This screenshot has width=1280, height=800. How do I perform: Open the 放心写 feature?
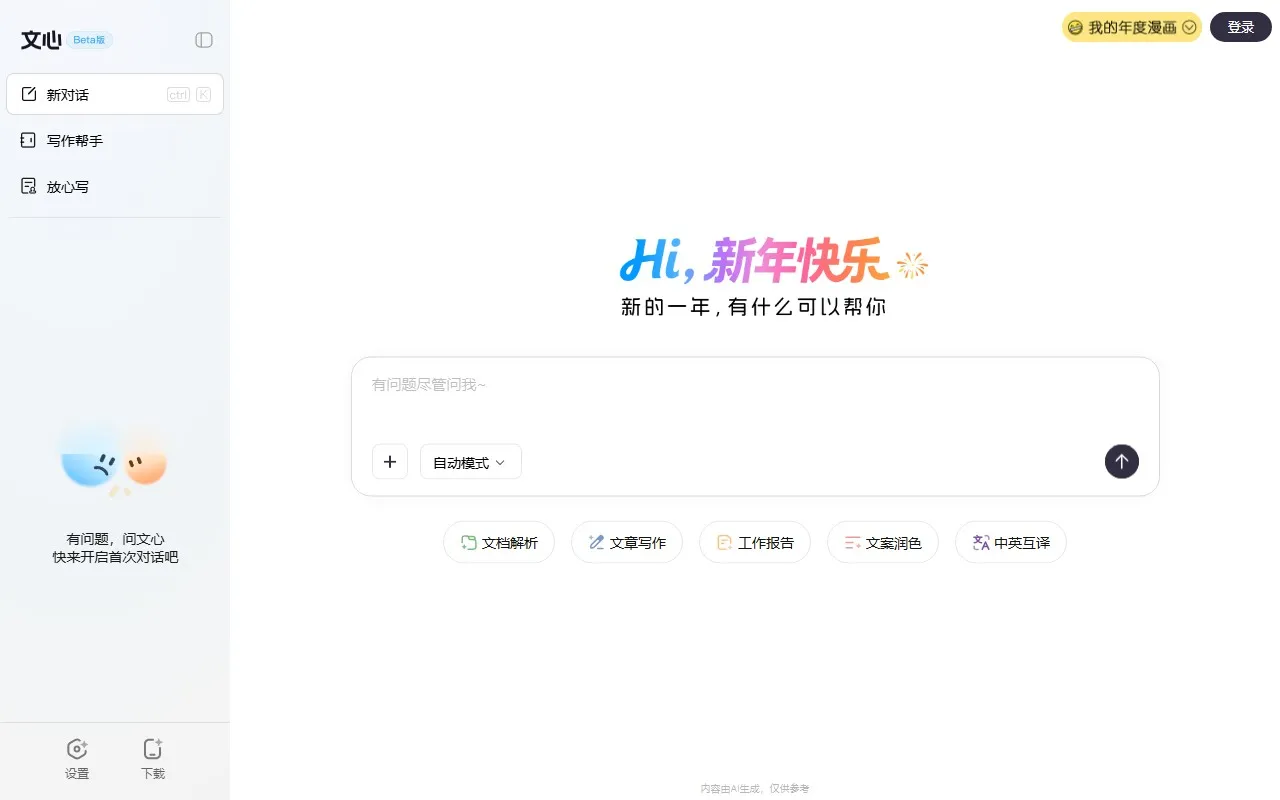pyautogui.click(x=67, y=186)
